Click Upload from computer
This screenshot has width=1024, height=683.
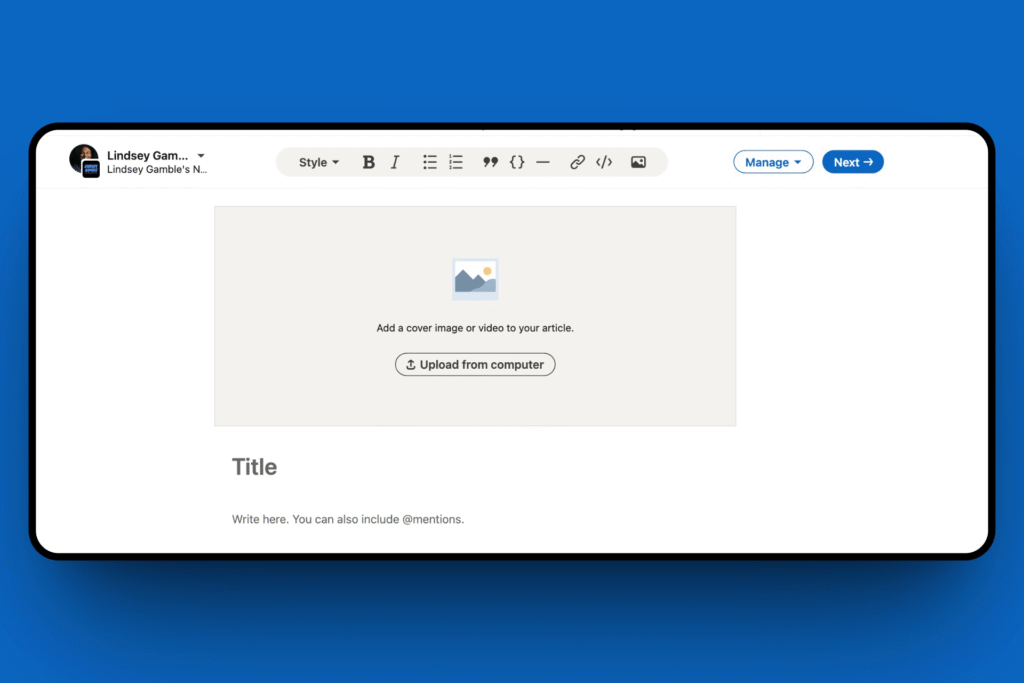(475, 365)
